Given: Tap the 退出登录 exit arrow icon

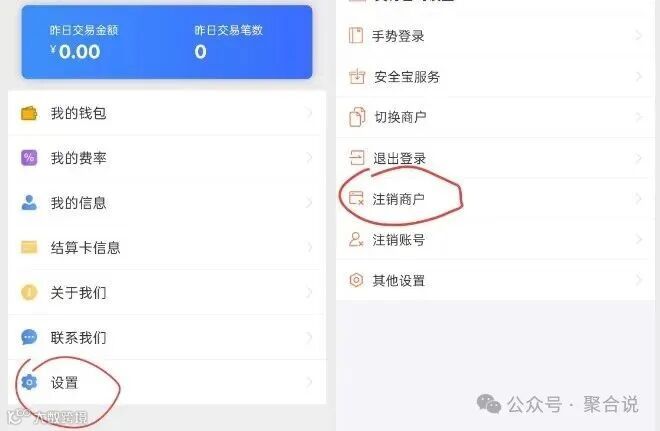Looking at the screenshot, I should [x=357, y=158].
